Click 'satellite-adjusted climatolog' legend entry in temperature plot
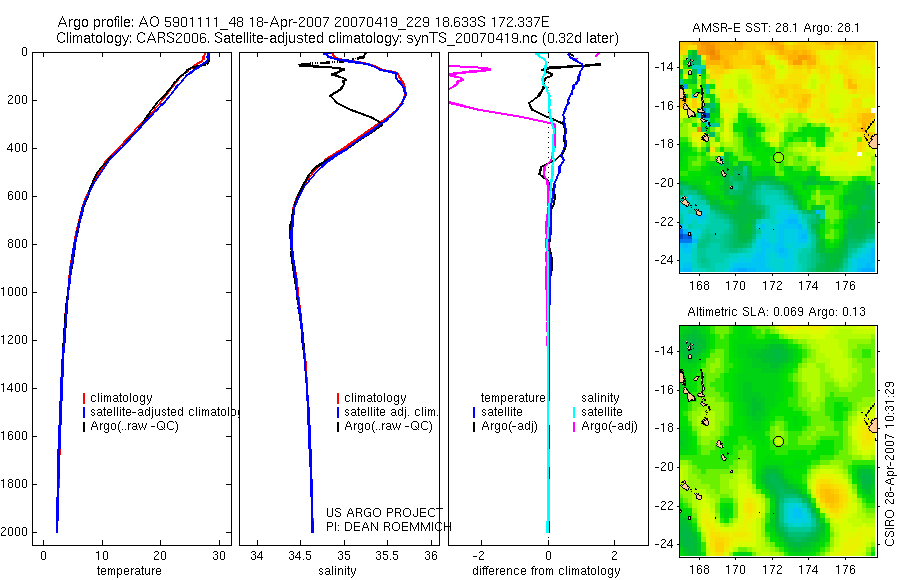 tap(164, 412)
